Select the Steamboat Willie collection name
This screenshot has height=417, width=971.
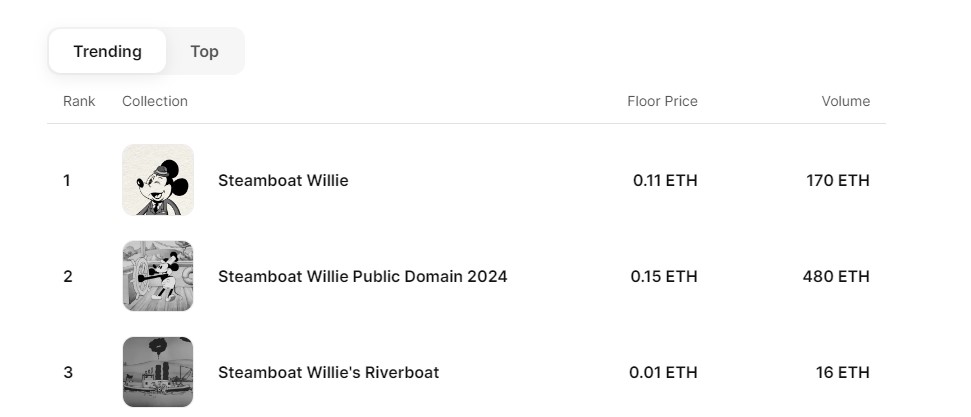click(x=283, y=180)
